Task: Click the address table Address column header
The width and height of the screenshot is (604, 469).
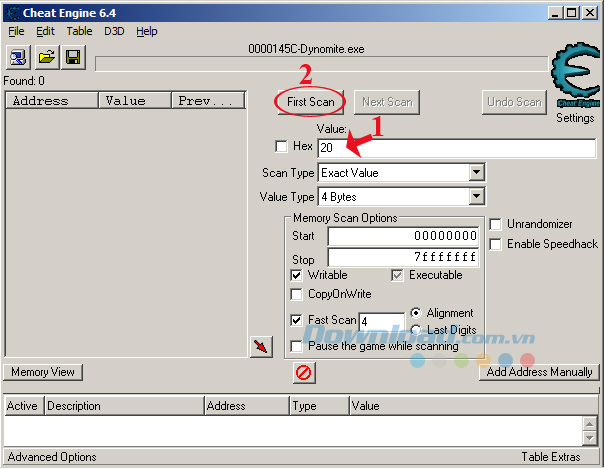Action: click(247, 406)
